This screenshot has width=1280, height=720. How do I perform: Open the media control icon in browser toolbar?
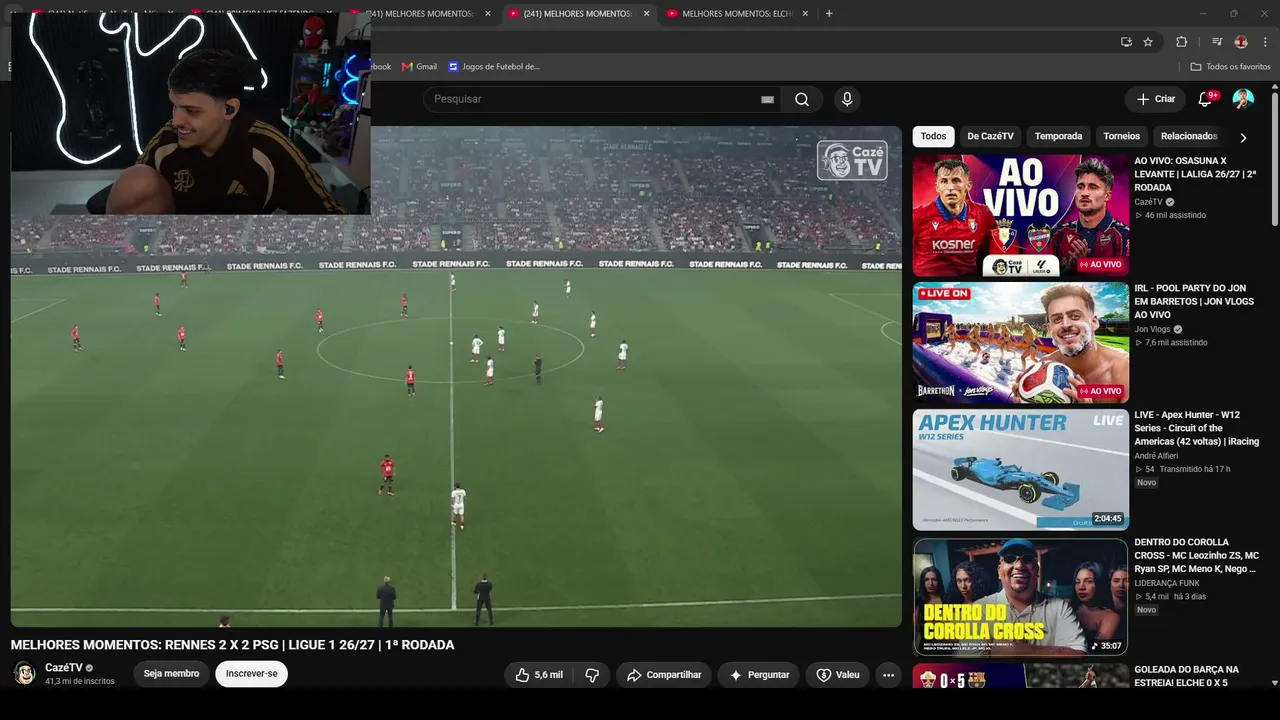(1216, 42)
